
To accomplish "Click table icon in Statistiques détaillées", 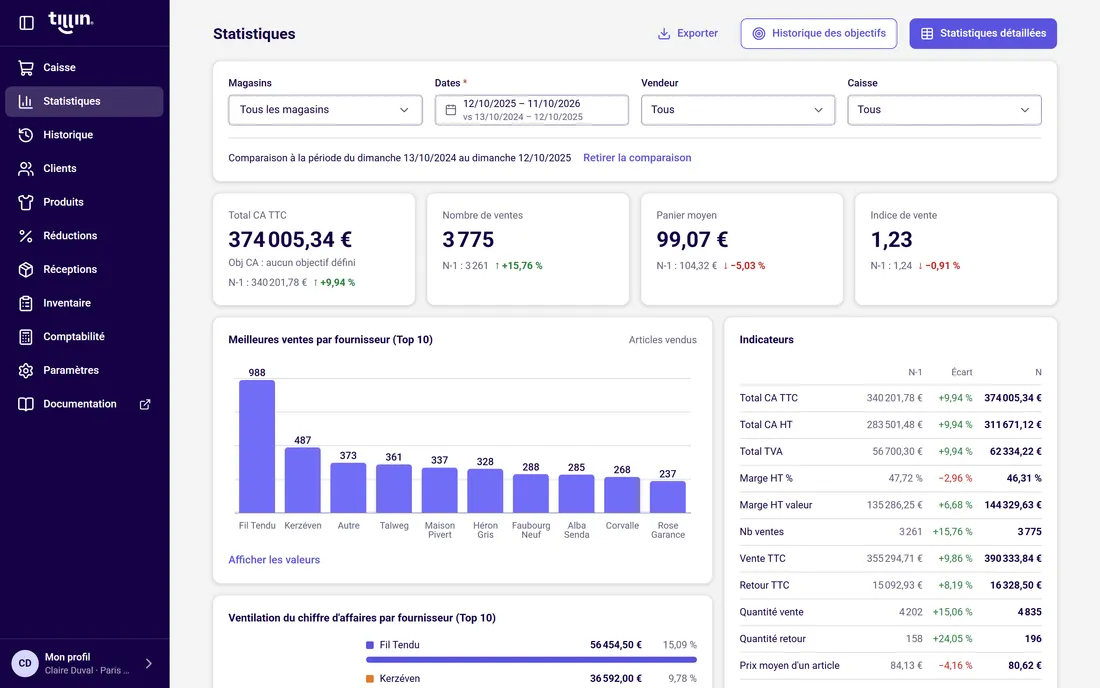I will (x=927, y=34).
